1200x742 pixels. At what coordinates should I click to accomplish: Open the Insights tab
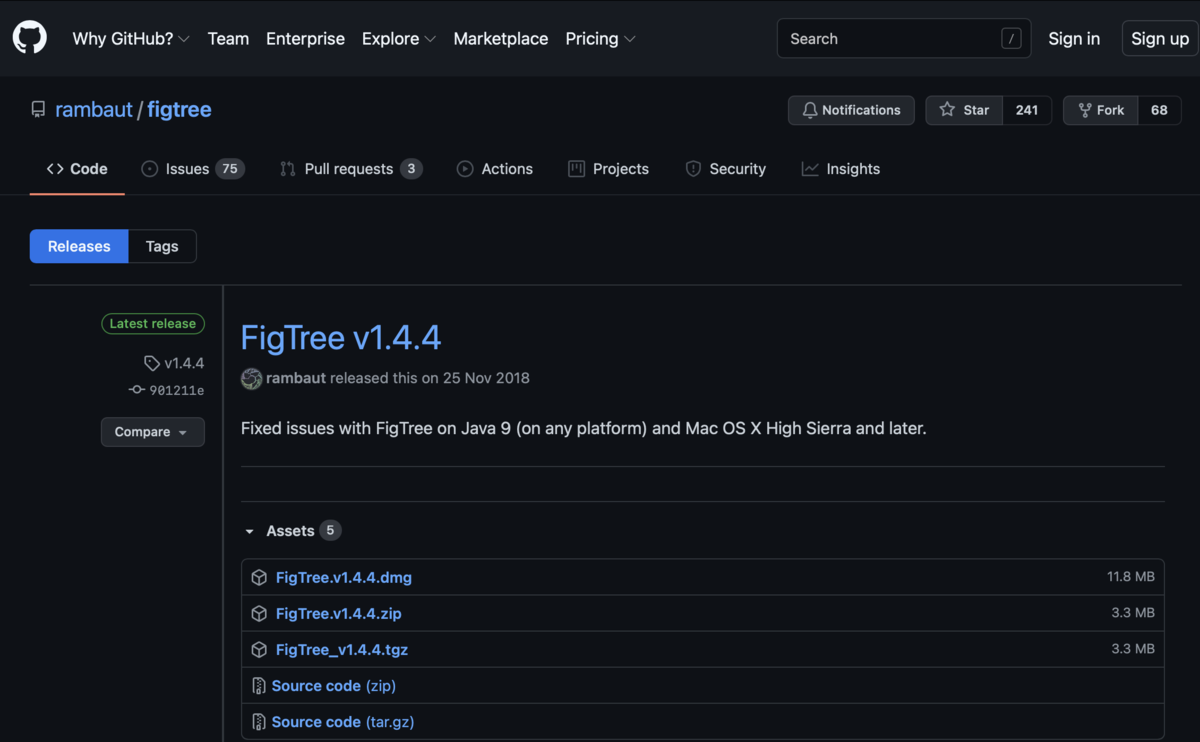point(840,169)
